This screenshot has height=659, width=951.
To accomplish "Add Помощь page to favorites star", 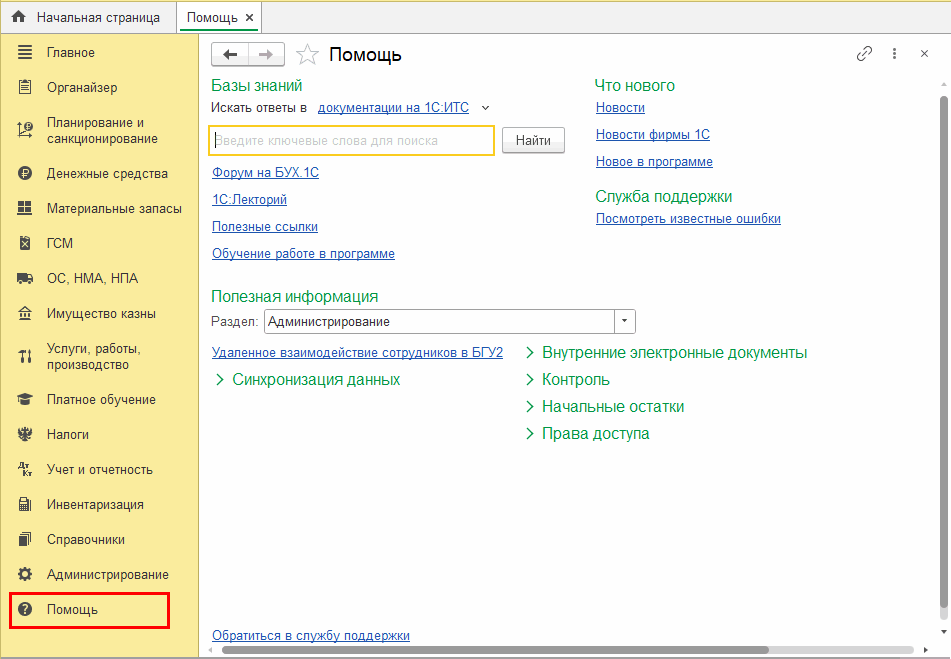I will point(308,54).
